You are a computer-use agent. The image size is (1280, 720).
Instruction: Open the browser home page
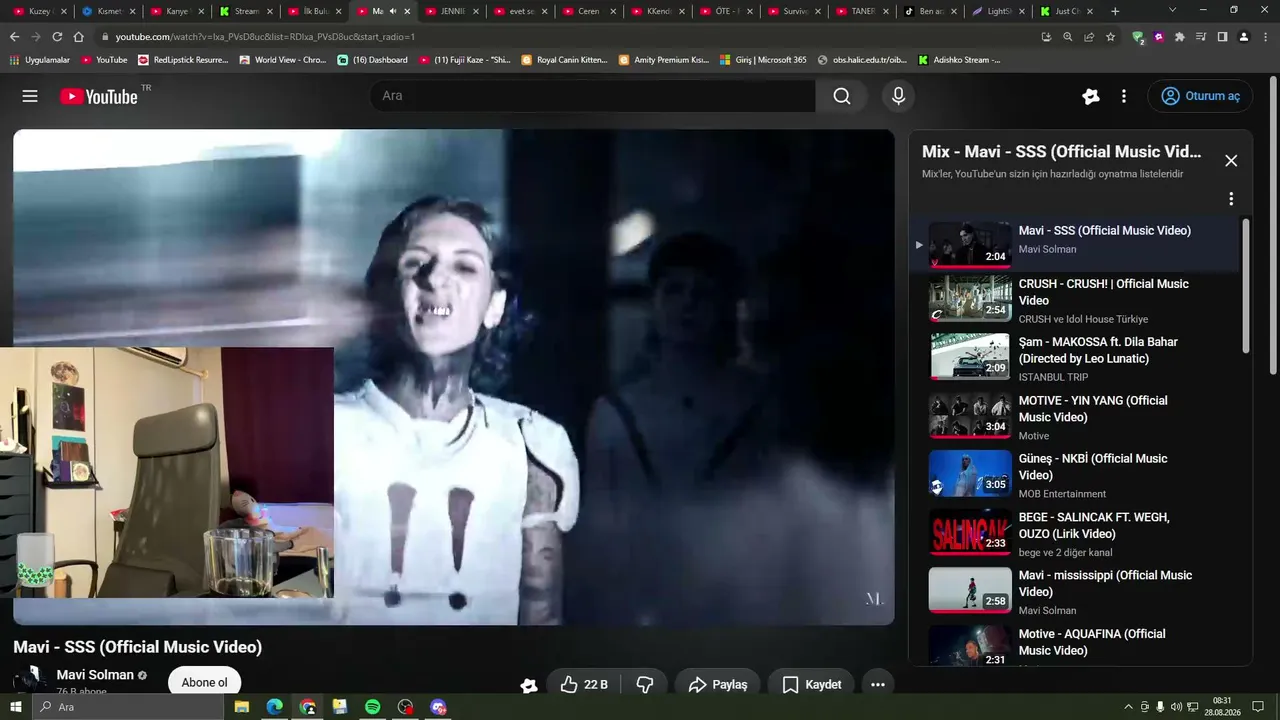[x=79, y=37]
